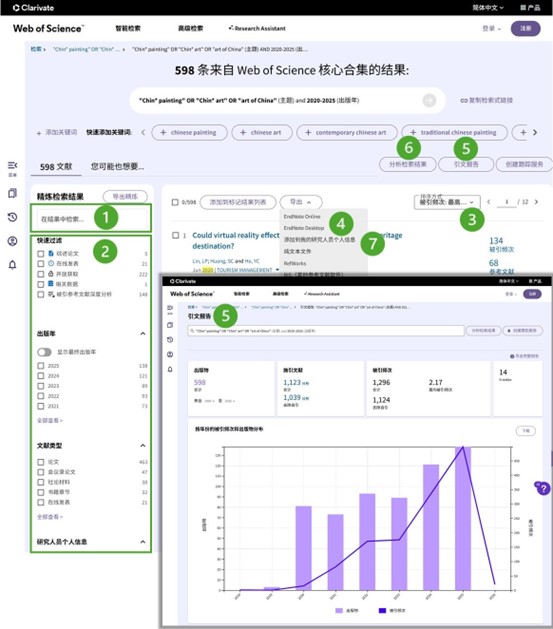
Task: Go to next results page arrow
Action: 537,202
